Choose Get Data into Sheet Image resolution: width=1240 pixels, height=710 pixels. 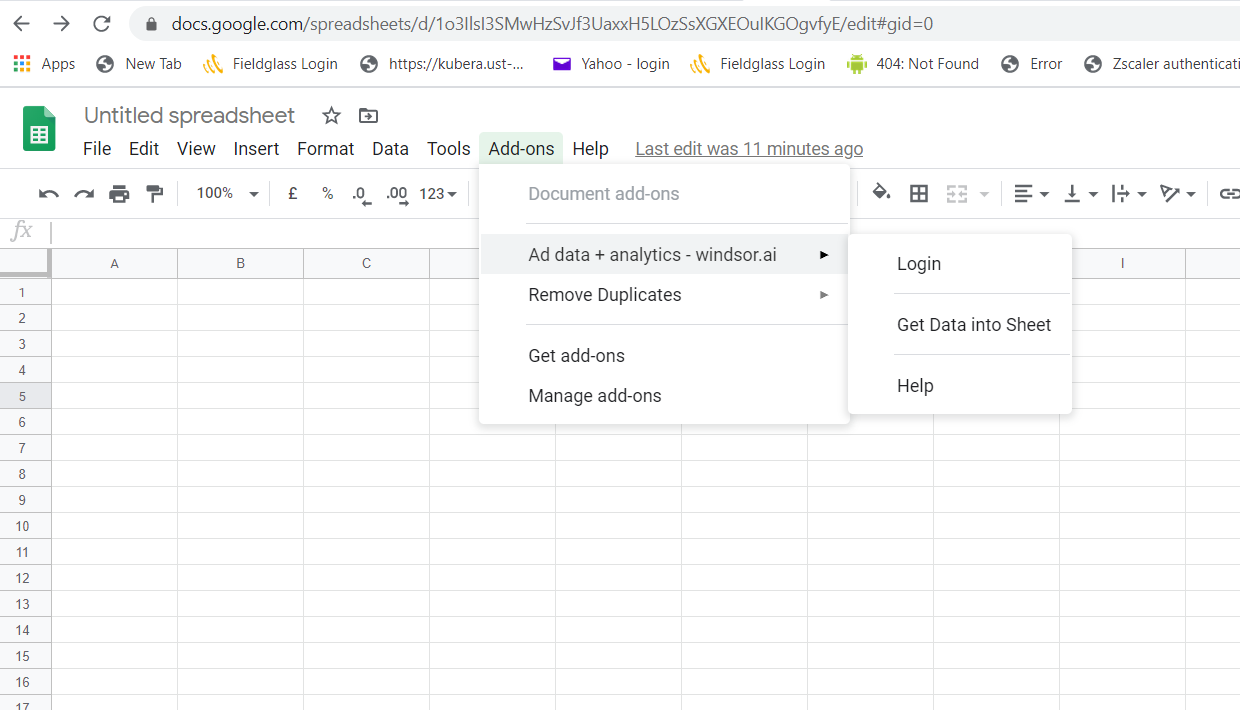tap(973, 325)
